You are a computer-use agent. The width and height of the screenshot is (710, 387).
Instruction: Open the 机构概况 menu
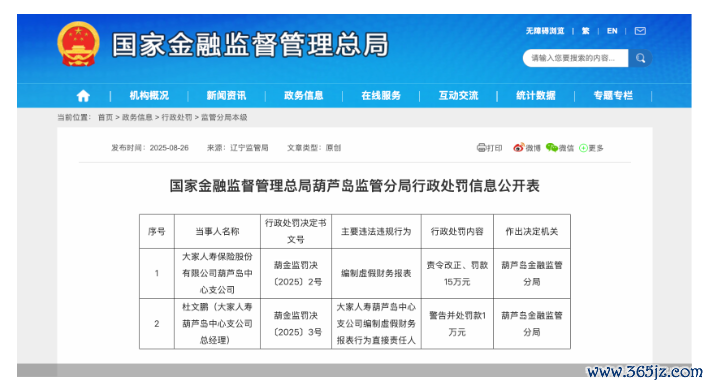click(149, 96)
